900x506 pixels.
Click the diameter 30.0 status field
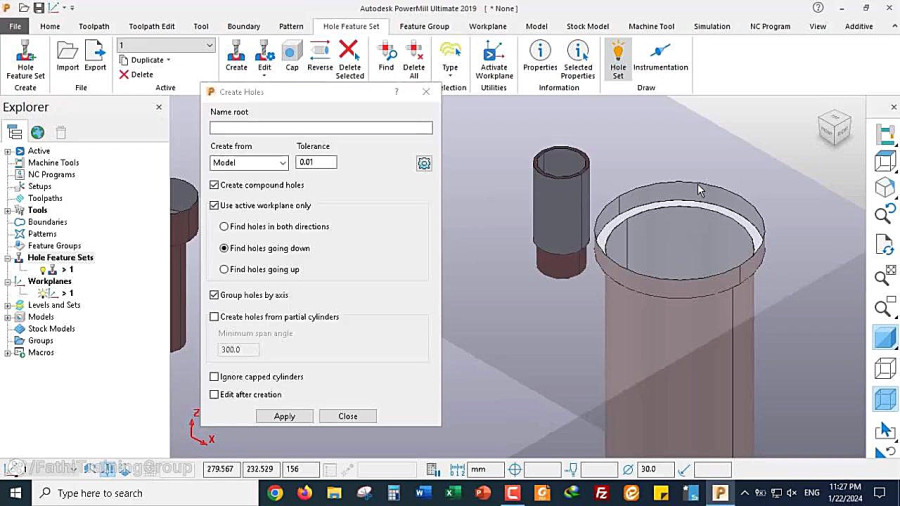coord(655,469)
